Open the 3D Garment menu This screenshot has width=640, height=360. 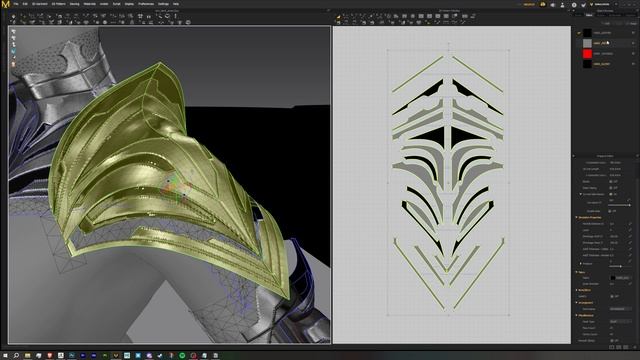[40, 4]
